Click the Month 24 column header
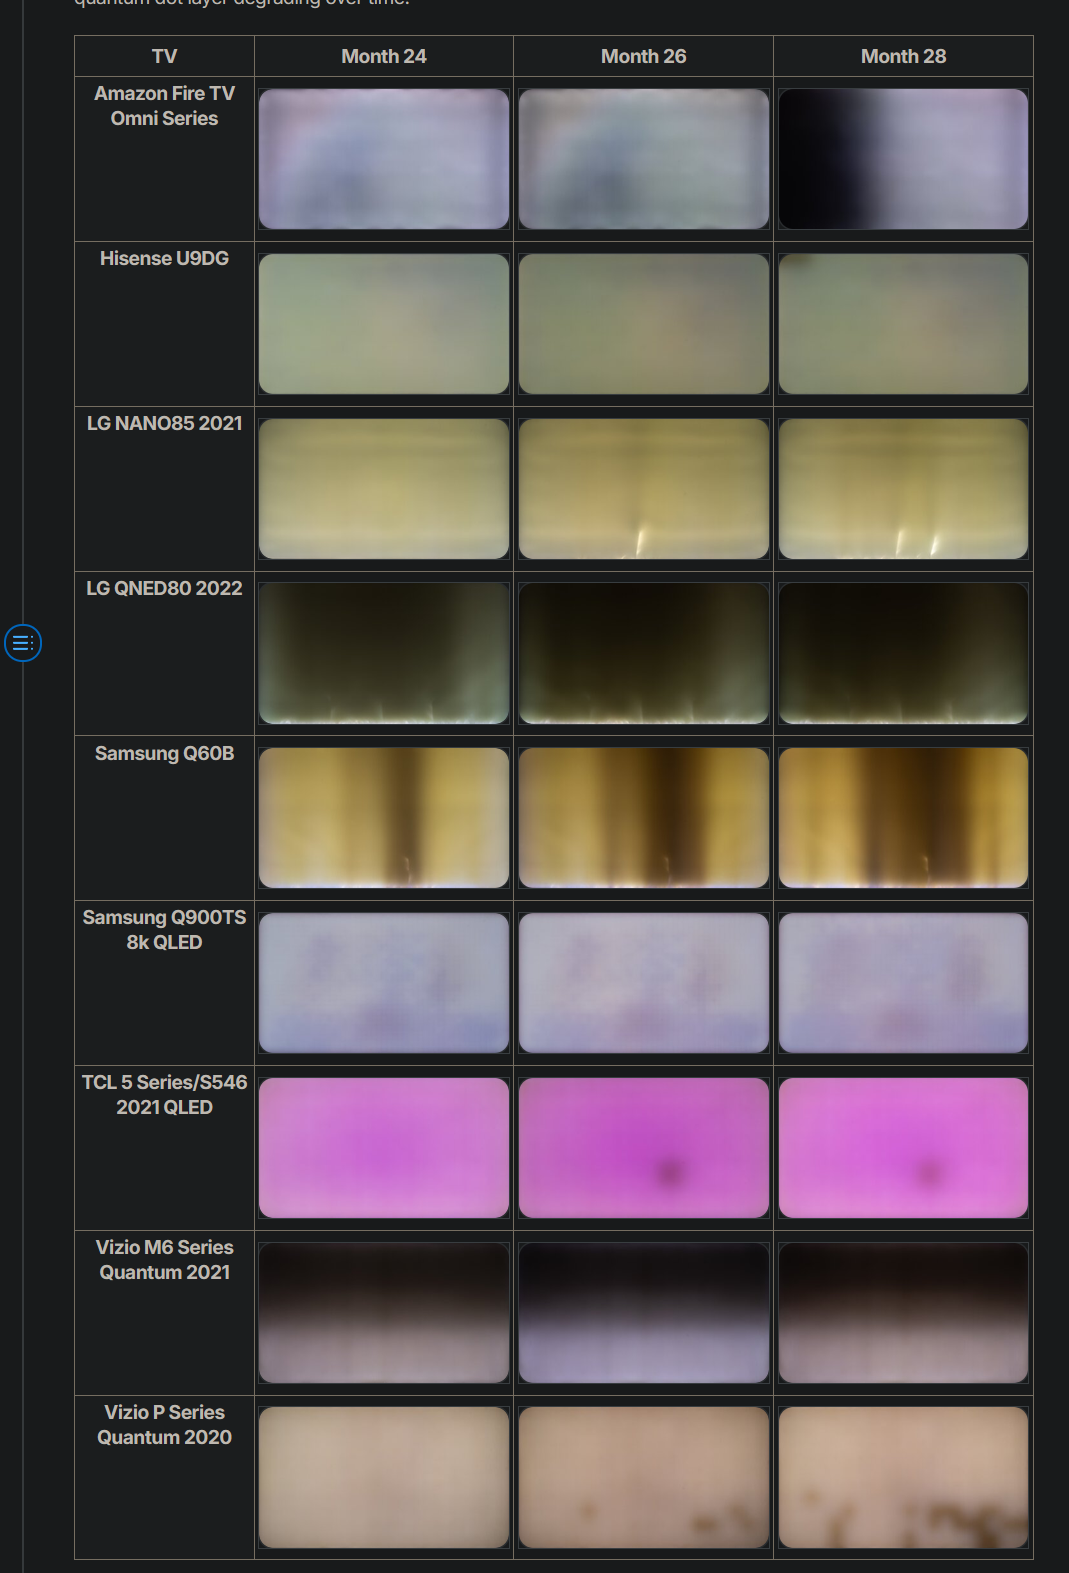The width and height of the screenshot is (1069, 1573). coord(384,56)
